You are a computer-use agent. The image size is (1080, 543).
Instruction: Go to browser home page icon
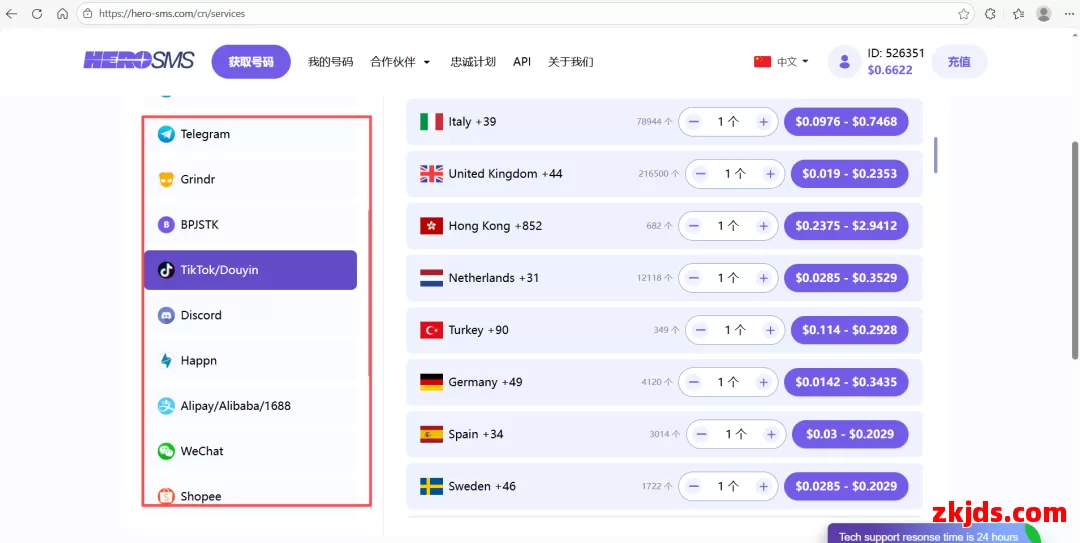point(63,14)
